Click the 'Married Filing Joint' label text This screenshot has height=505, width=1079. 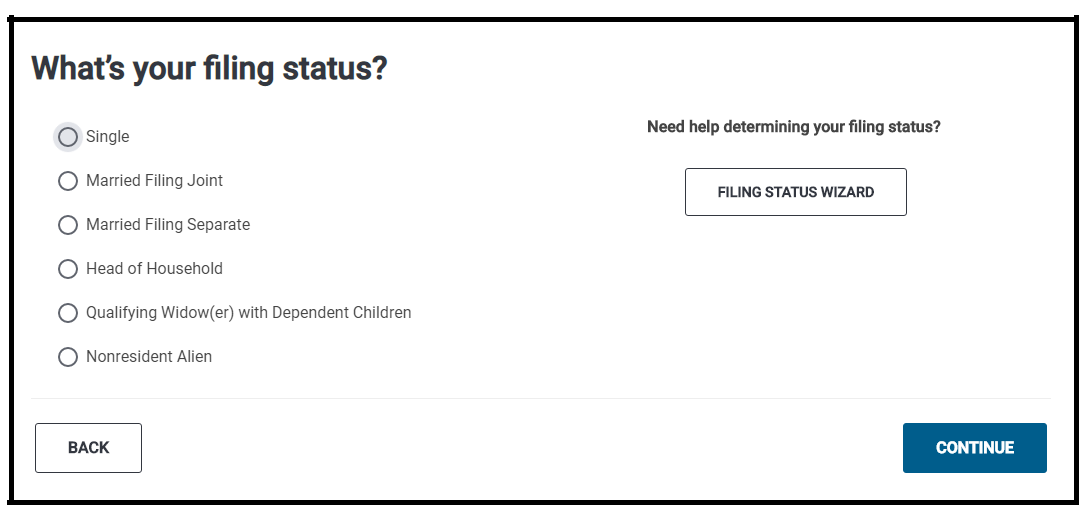154,181
